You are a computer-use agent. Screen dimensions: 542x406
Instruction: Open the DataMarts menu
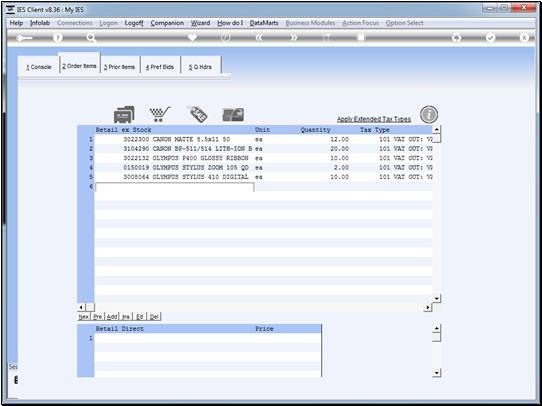[264, 23]
